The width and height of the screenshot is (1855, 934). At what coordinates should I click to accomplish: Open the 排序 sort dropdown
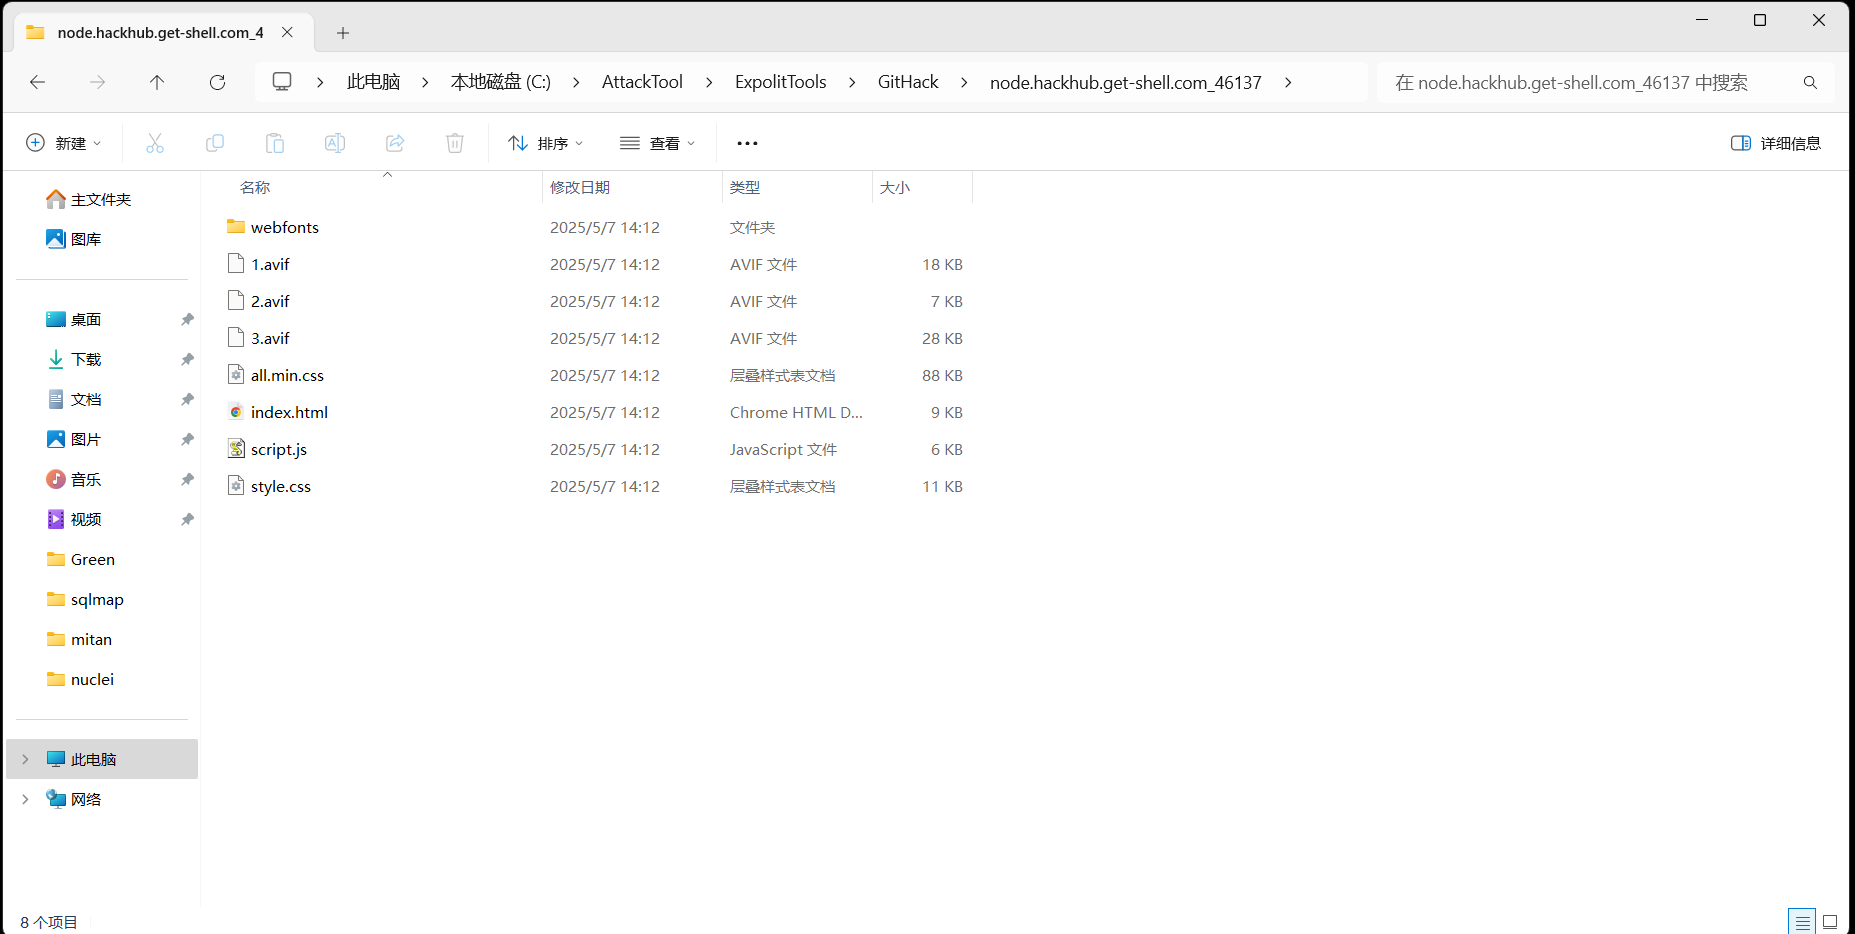pos(545,143)
